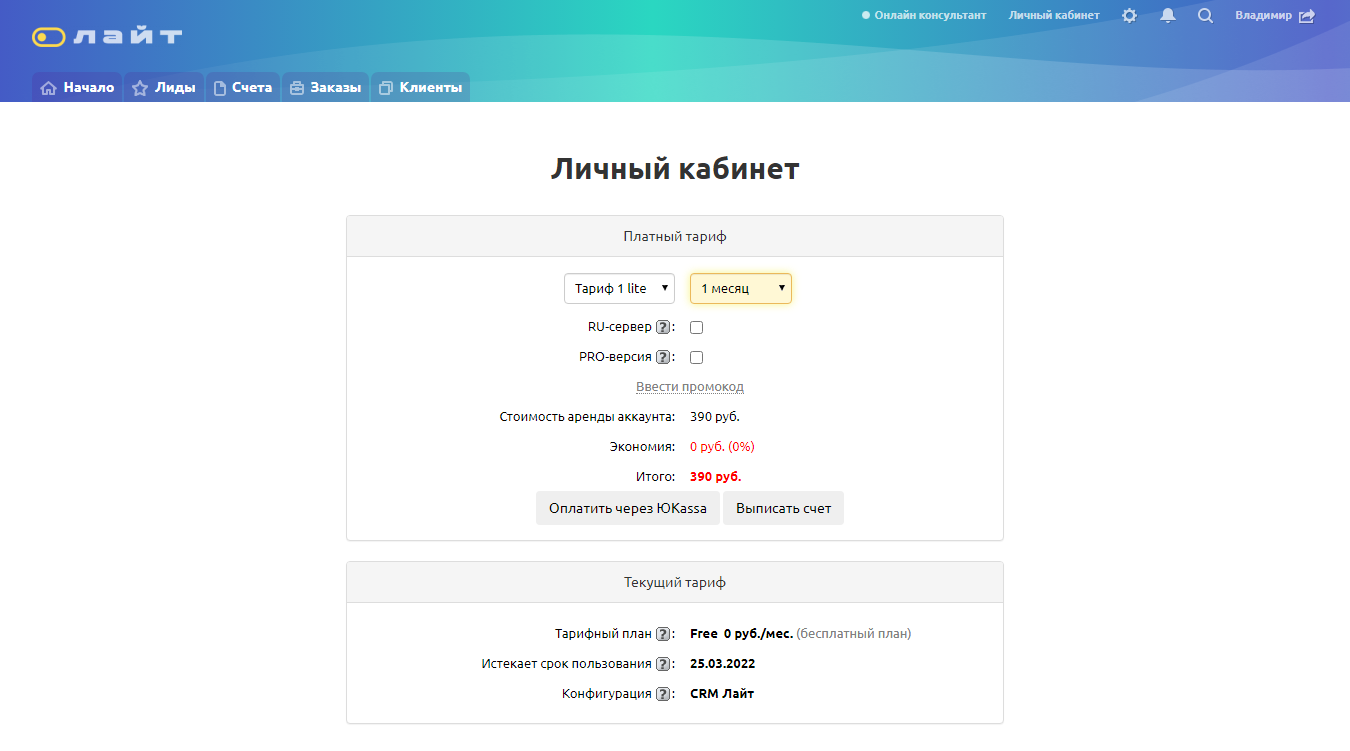Open the Тариф 1 lite dropdown
This screenshot has height=751, width=1350.
(x=619, y=289)
